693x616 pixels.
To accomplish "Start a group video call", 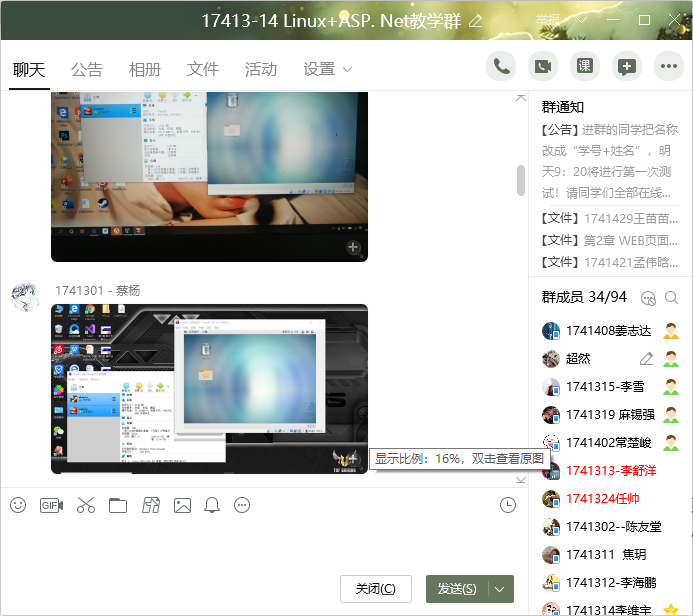I will click(543, 66).
